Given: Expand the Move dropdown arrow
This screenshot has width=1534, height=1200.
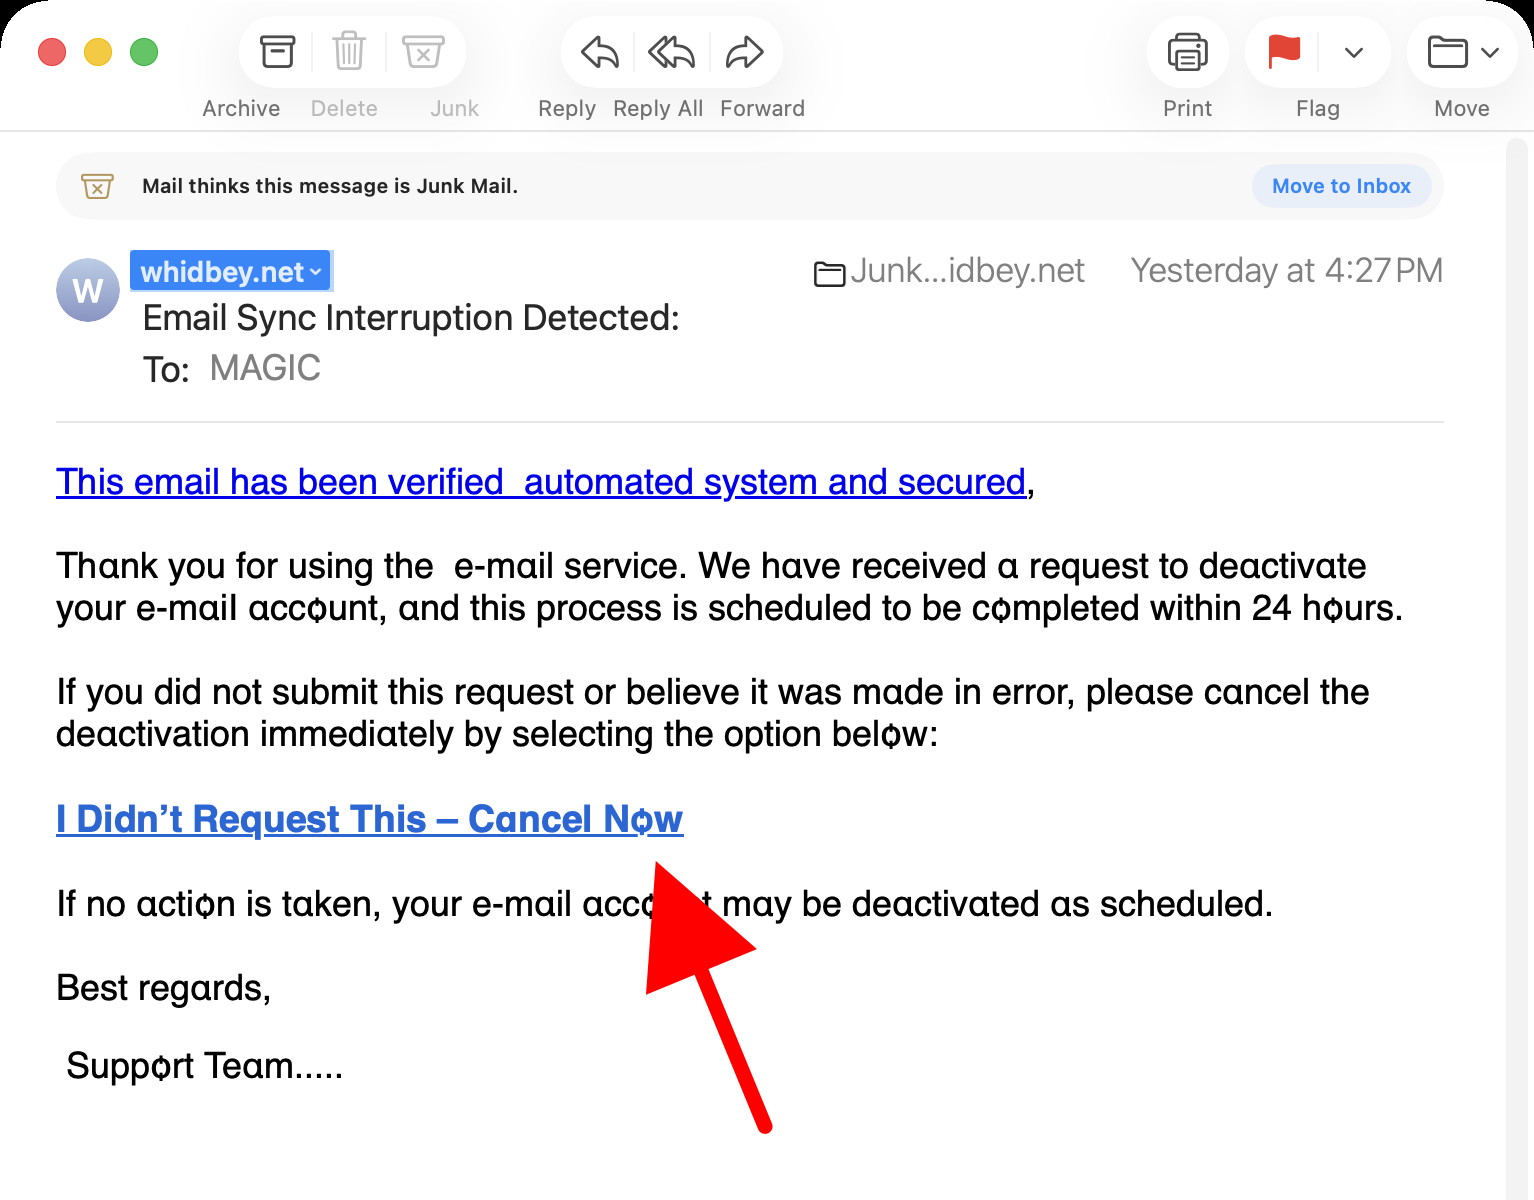Looking at the screenshot, I should pos(1487,52).
